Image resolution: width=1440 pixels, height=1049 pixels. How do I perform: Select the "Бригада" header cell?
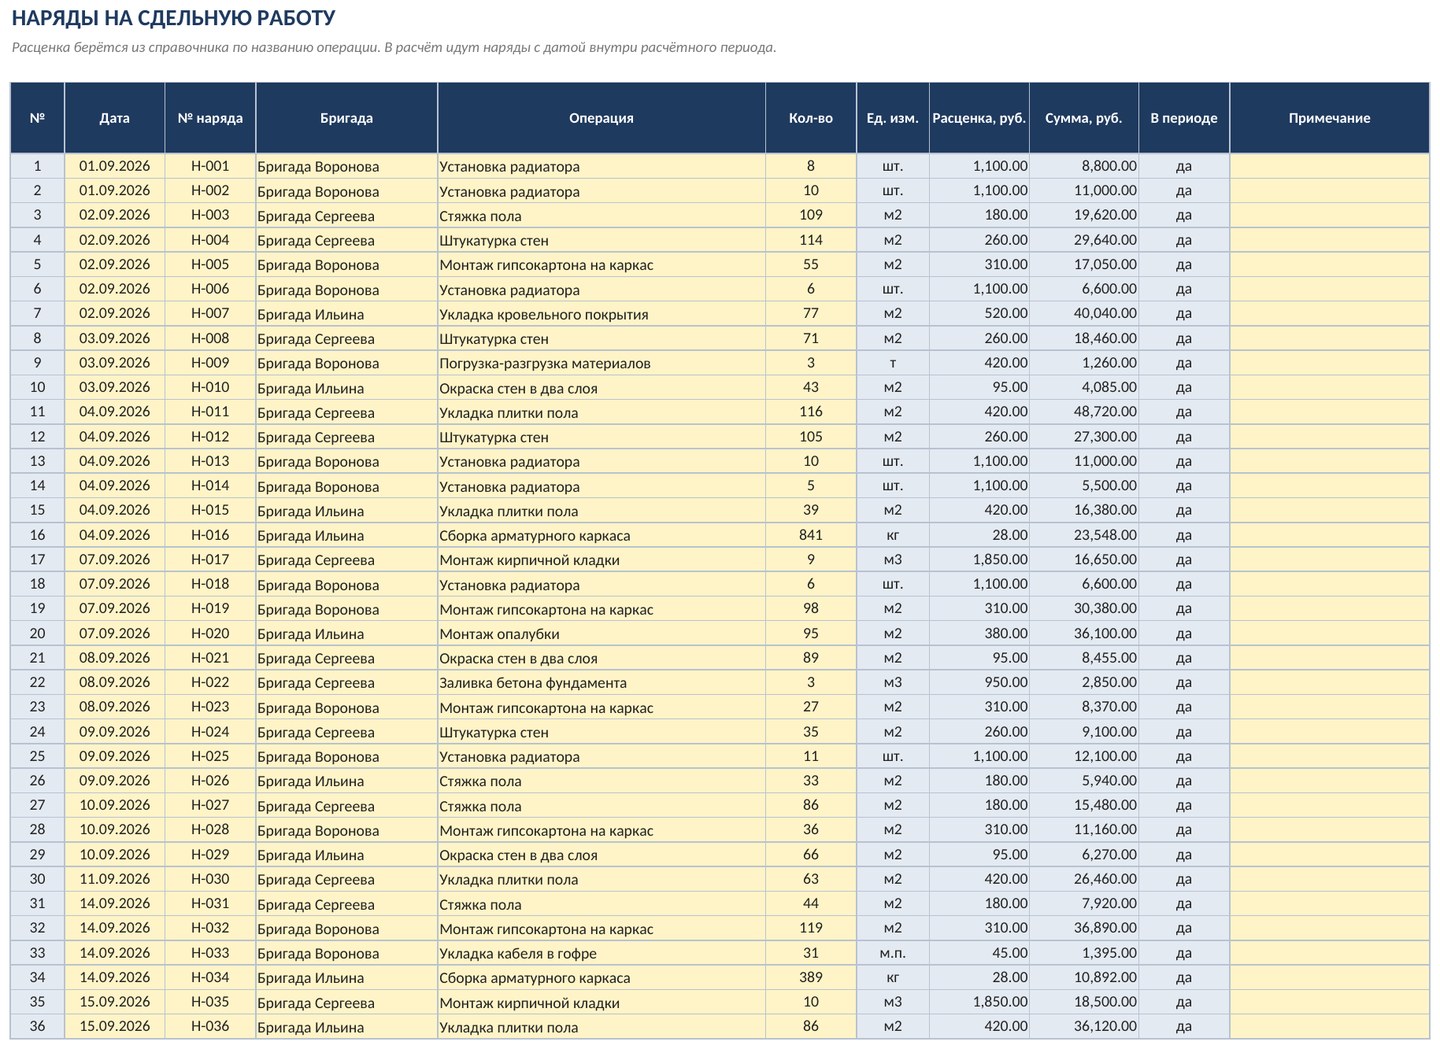coord(346,118)
